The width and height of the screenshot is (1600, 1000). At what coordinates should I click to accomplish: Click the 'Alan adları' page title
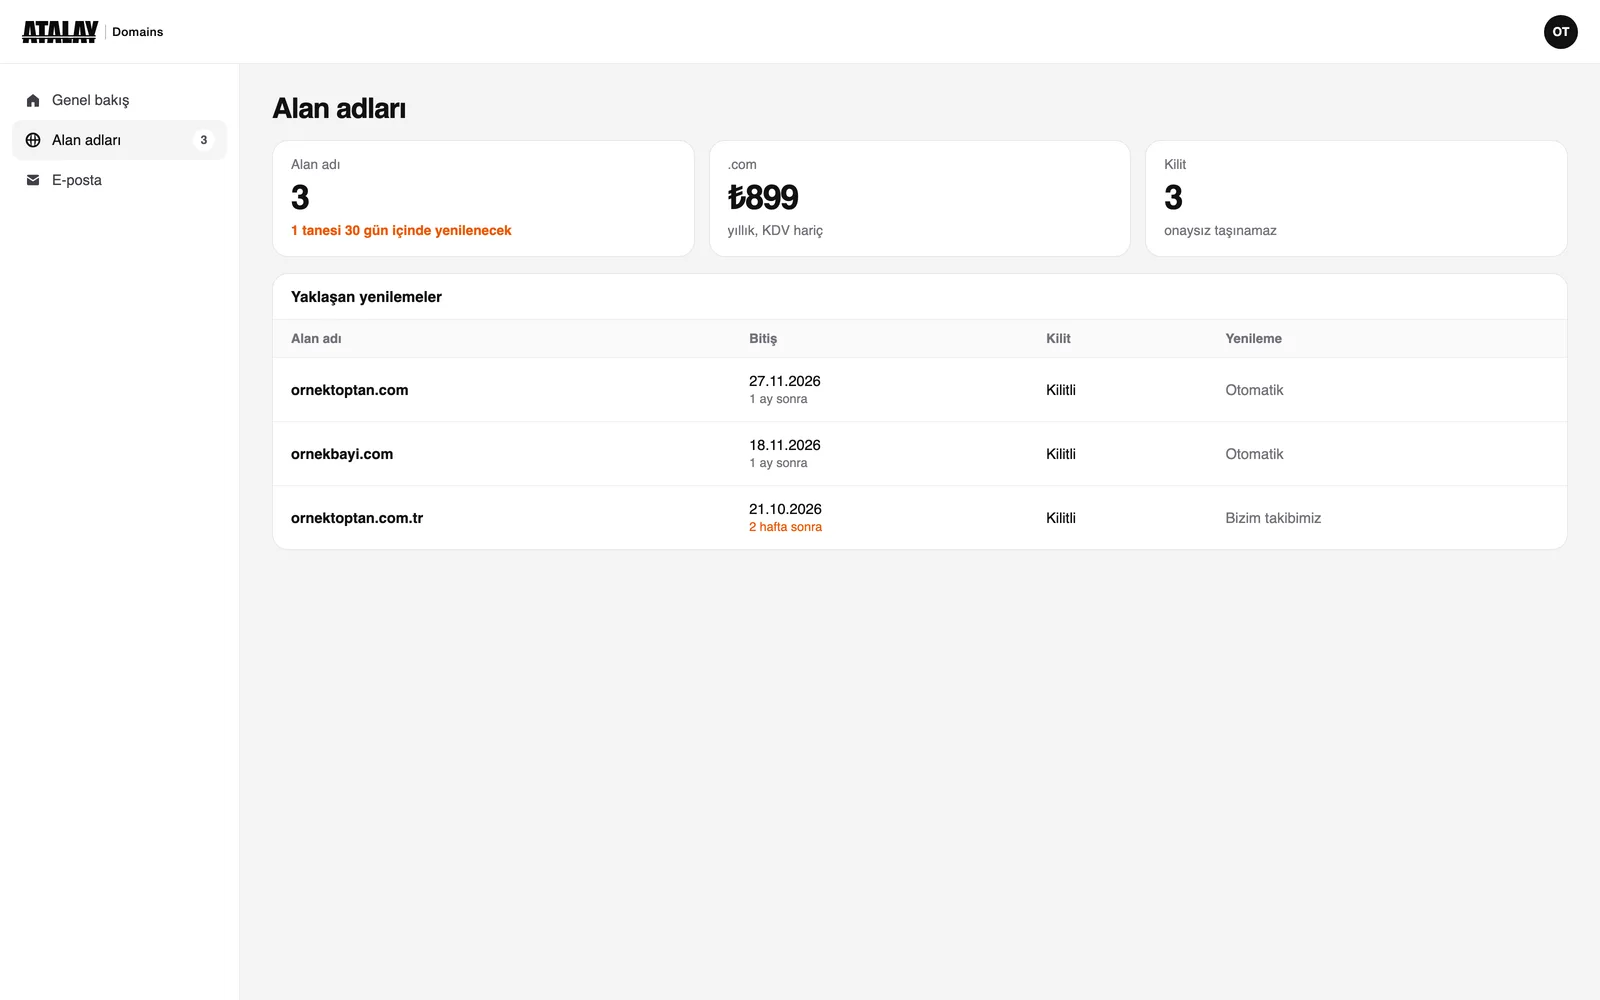coord(339,108)
